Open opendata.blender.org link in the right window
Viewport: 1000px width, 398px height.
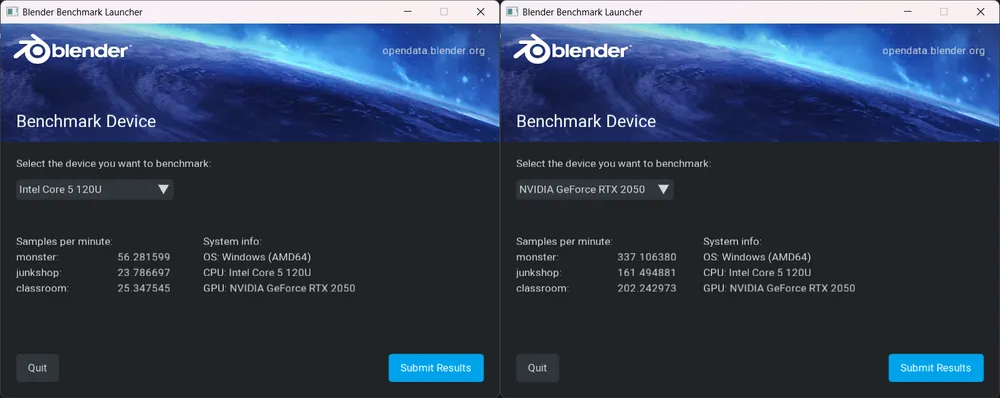click(934, 51)
